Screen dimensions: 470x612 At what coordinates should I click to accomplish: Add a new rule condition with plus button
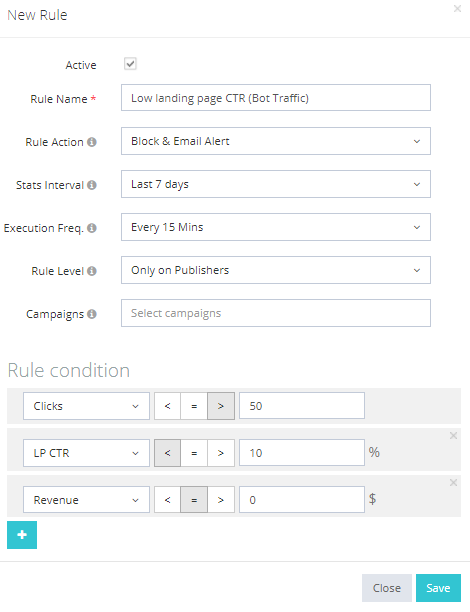point(22,535)
